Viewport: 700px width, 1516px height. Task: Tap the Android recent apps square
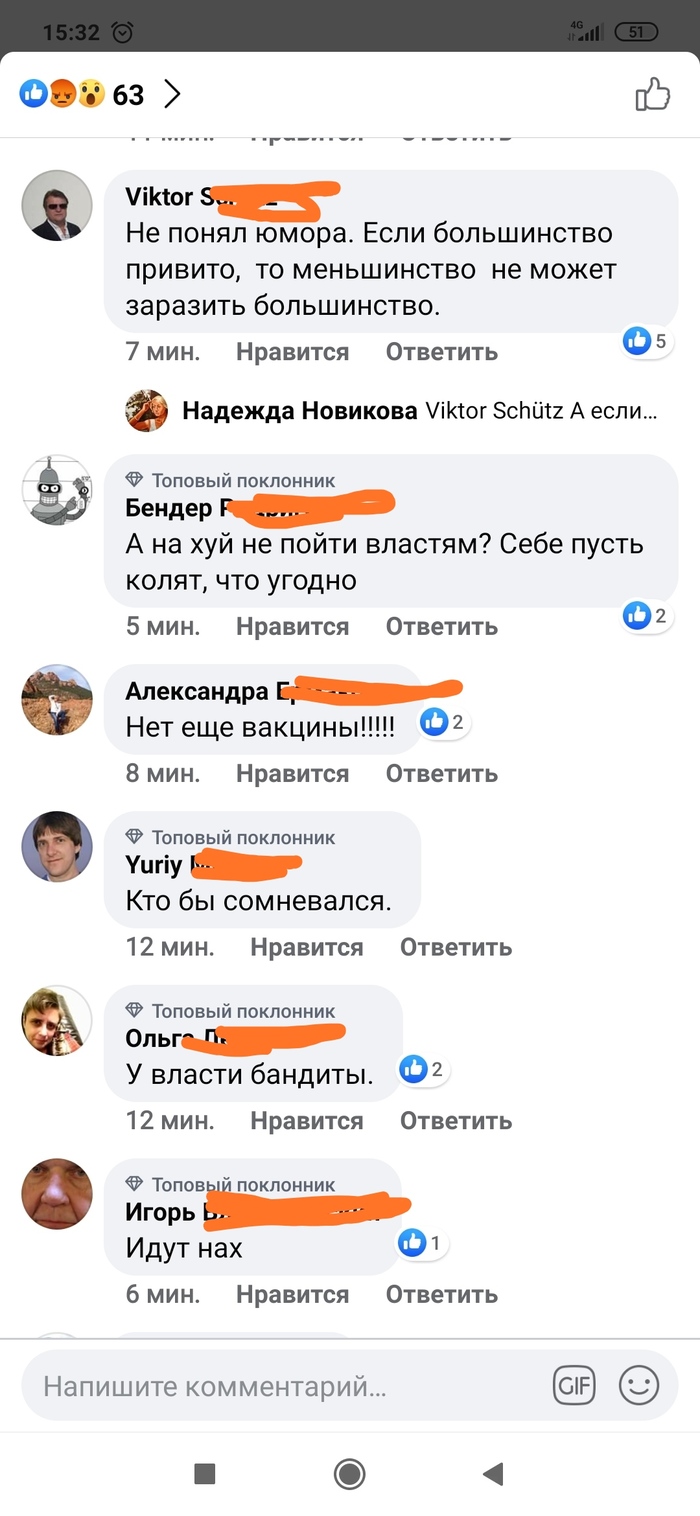coord(205,1473)
